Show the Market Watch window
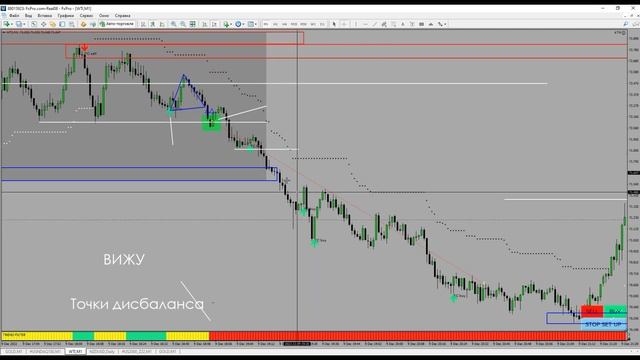This screenshot has height=360, width=640. (x=34, y=24)
